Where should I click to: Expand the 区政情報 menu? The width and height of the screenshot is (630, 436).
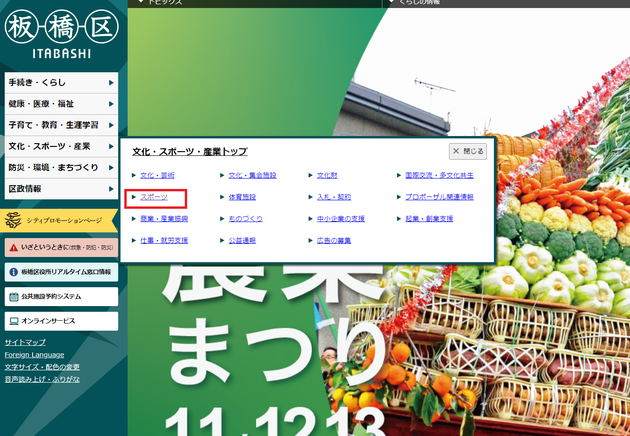(61, 189)
